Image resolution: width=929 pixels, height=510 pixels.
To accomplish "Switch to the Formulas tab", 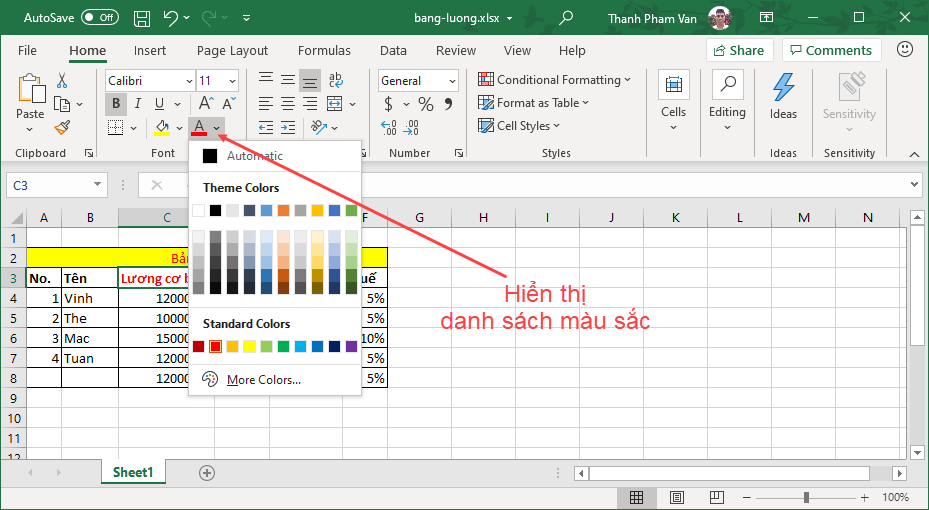I will click(324, 50).
